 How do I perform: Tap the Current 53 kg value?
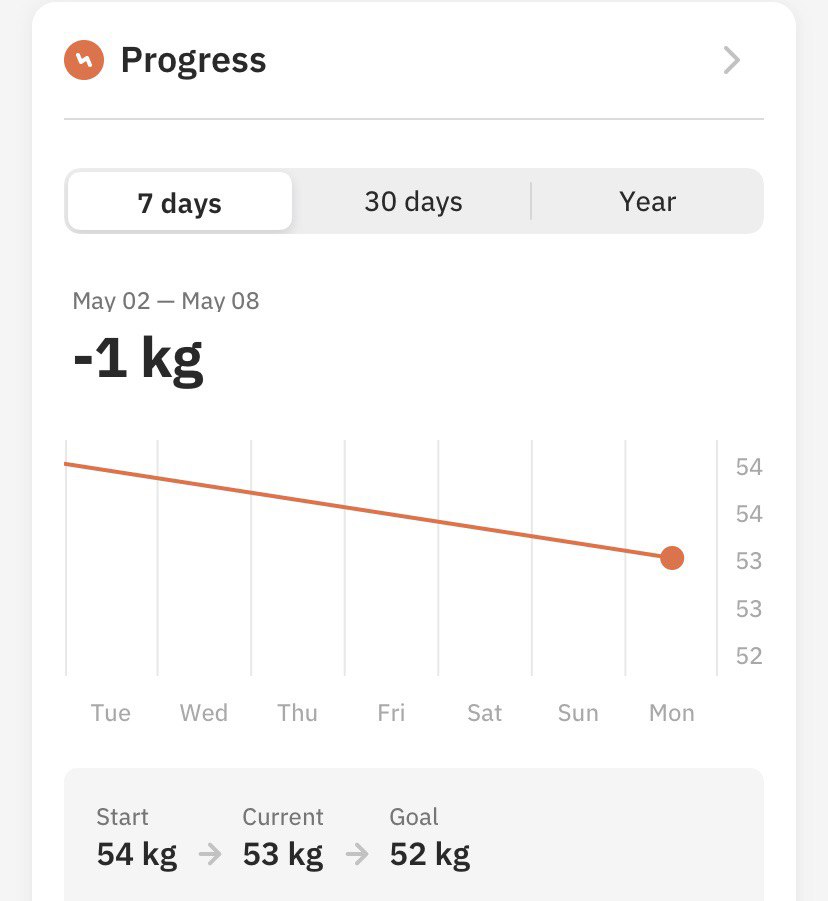tap(283, 854)
